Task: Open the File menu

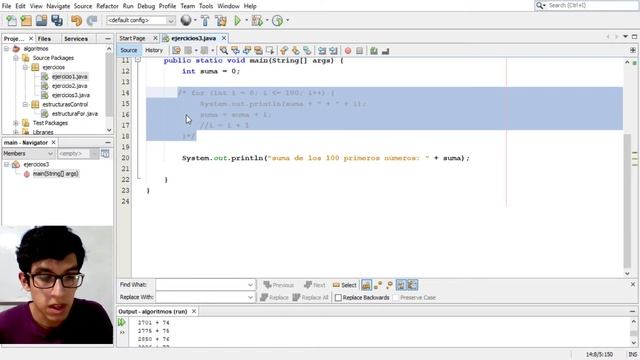Action: [7, 6]
